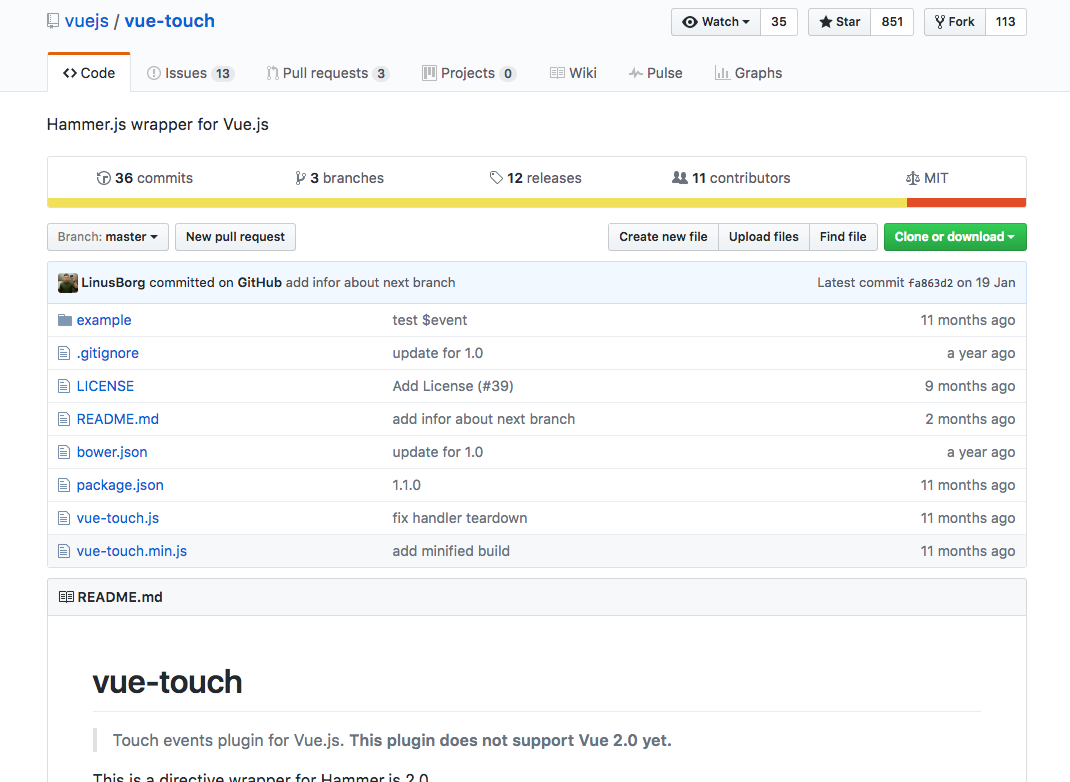Click the red language bar segment

tap(966, 203)
